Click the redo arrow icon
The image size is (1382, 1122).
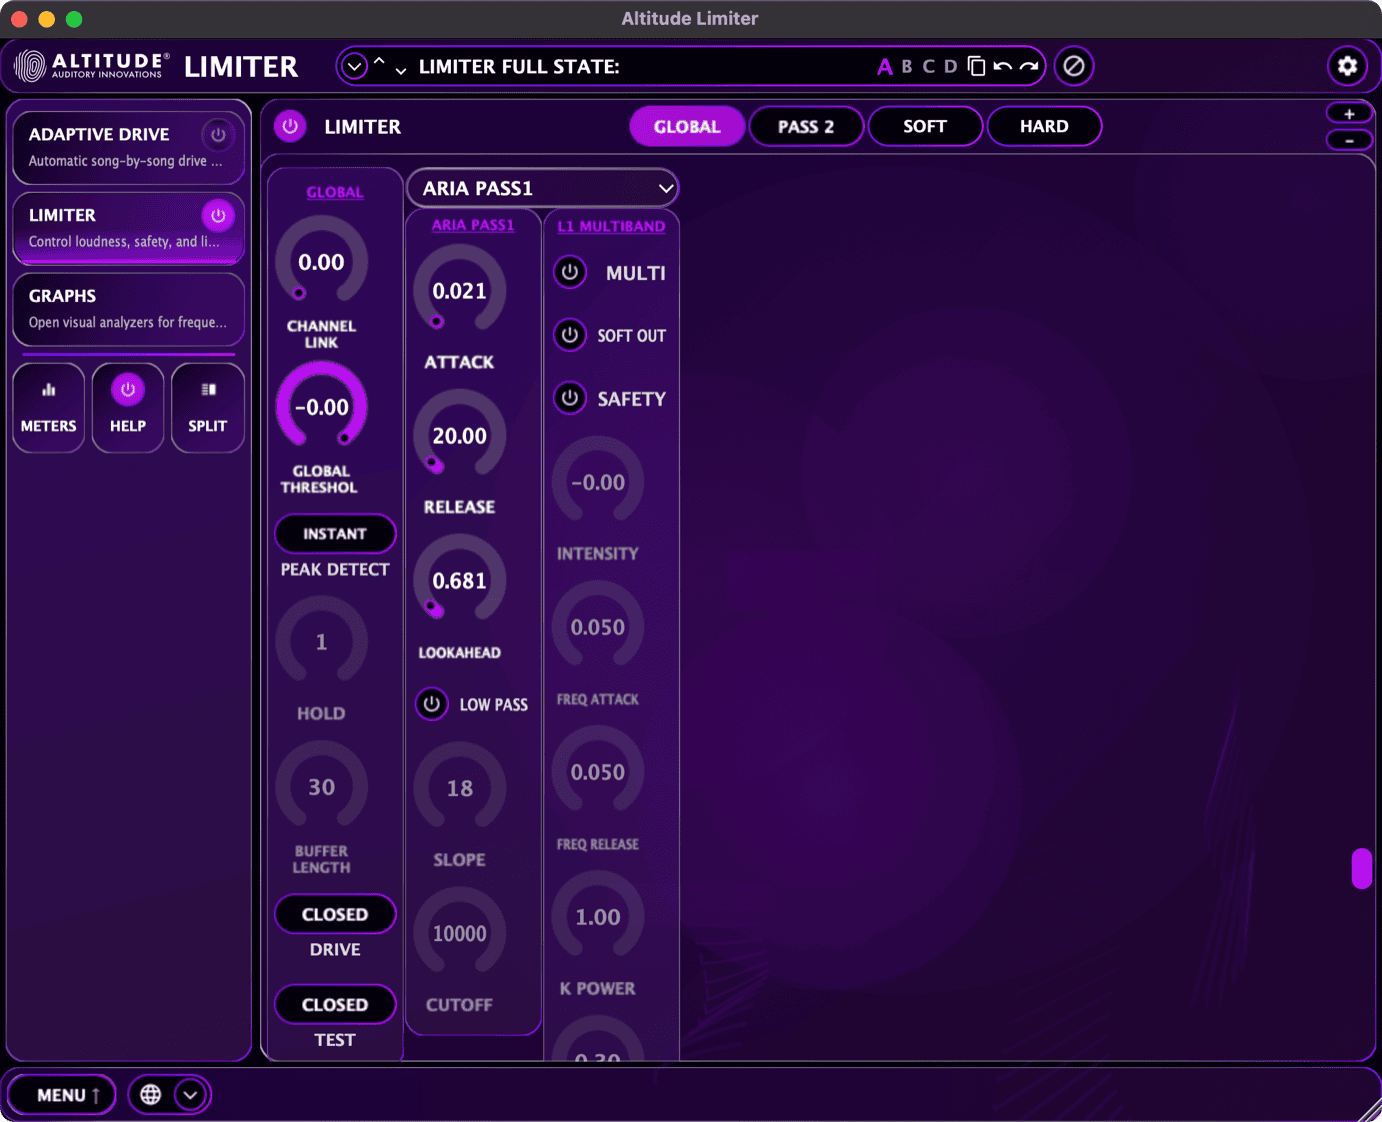coord(1029,67)
